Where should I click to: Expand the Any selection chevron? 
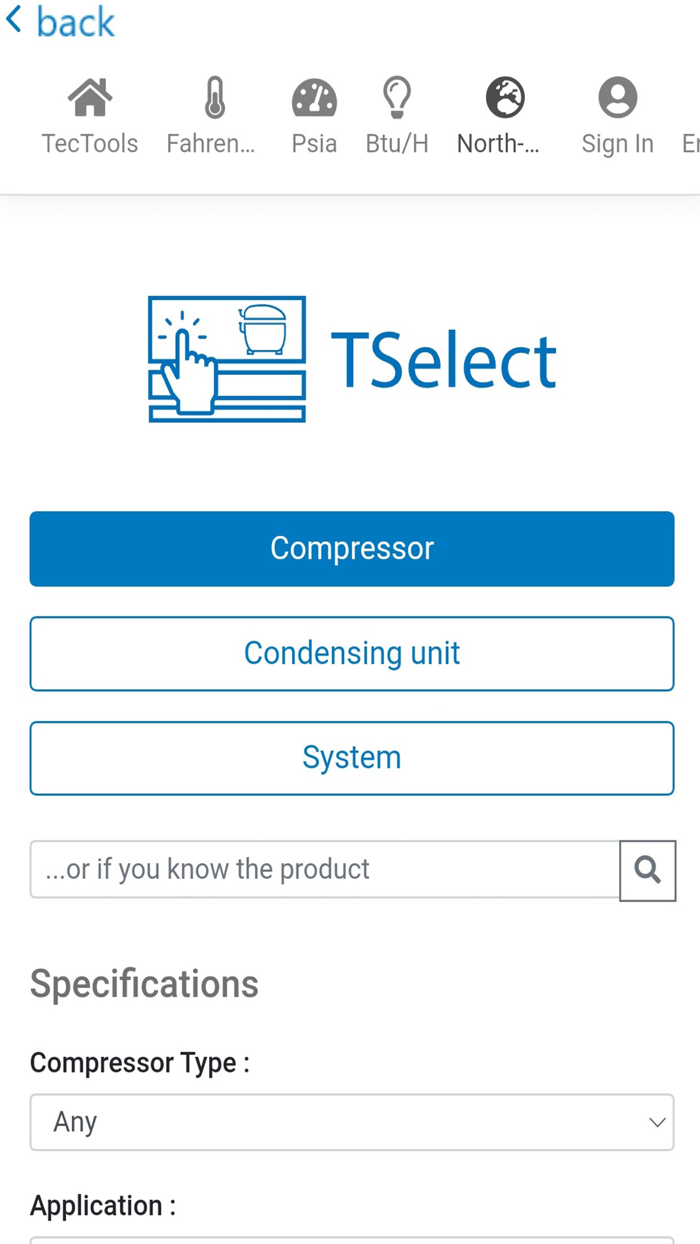pos(657,1122)
